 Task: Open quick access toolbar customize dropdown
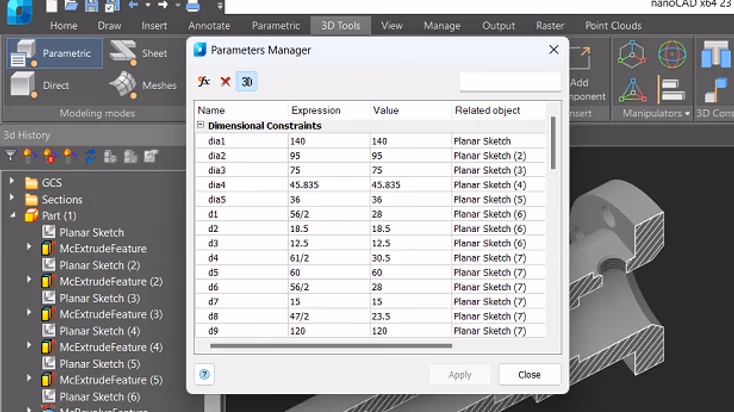tap(220, 6)
